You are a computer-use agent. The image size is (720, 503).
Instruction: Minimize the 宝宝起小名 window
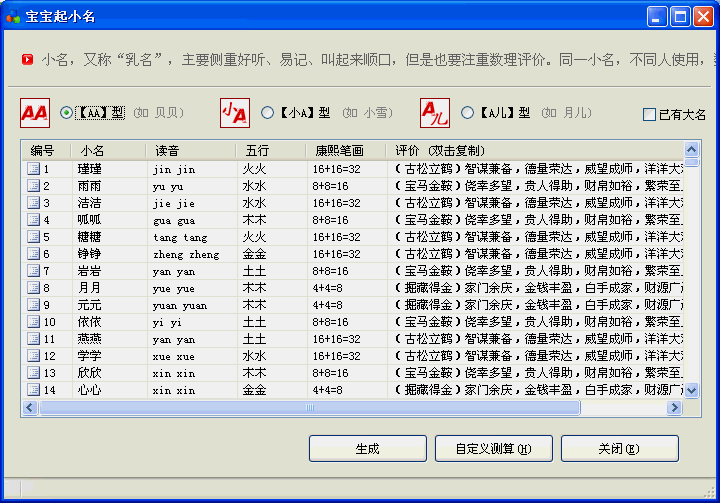657,17
